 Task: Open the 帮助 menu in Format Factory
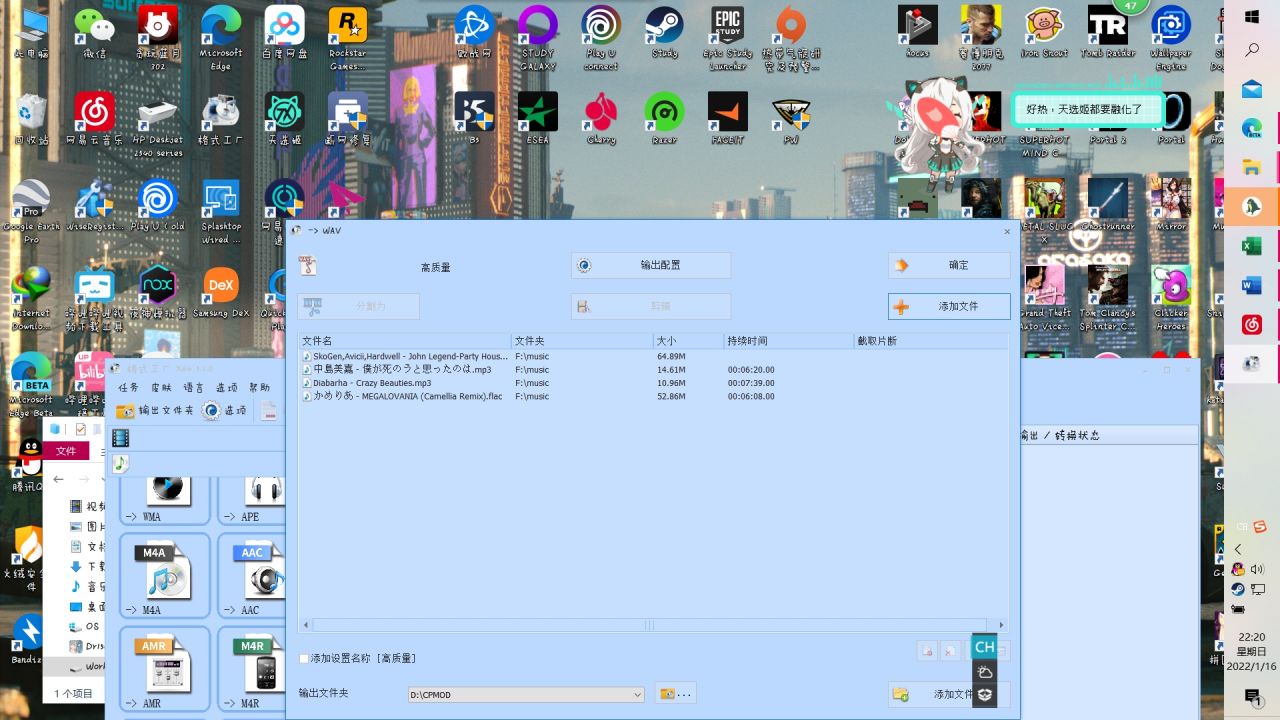tap(259, 388)
